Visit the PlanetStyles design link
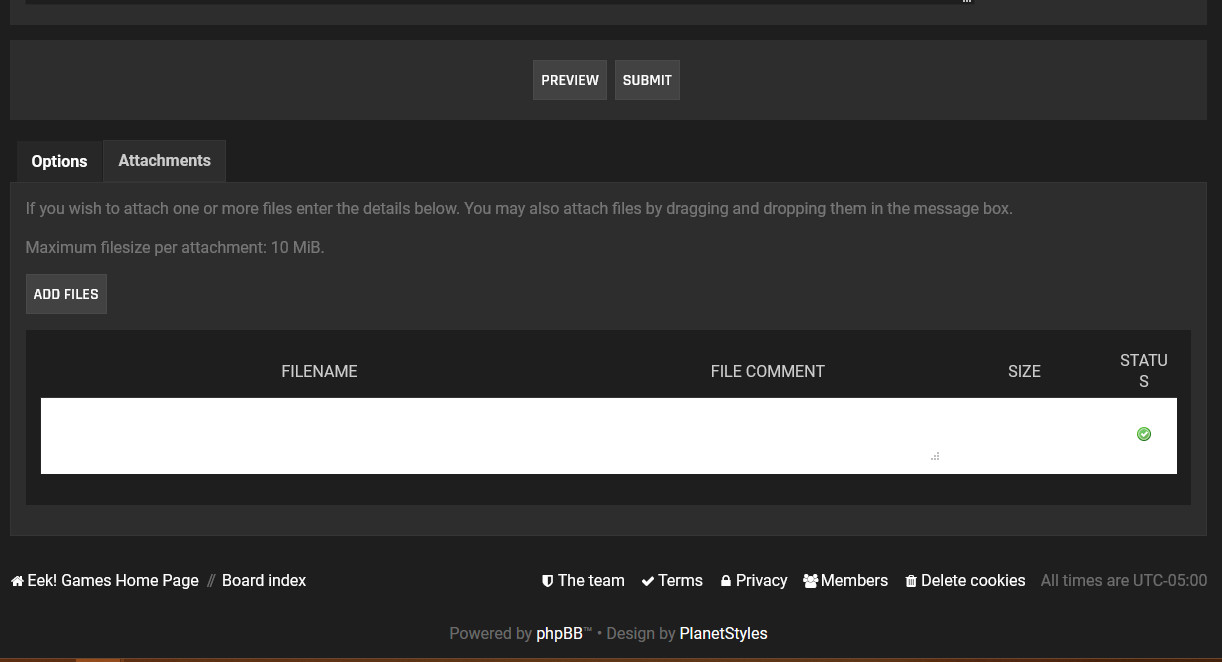The image size is (1222, 662). point(723,633)
